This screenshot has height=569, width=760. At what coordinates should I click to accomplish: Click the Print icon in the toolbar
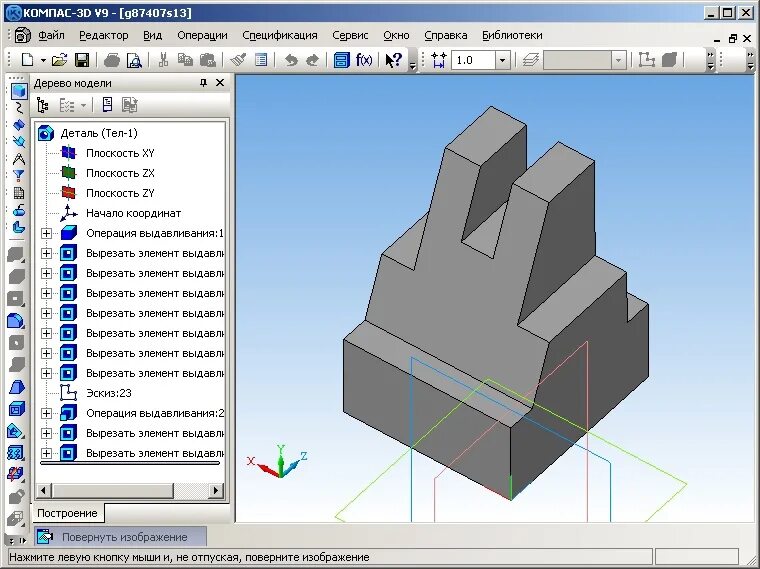pyautogui.click(x=112, y=60)
